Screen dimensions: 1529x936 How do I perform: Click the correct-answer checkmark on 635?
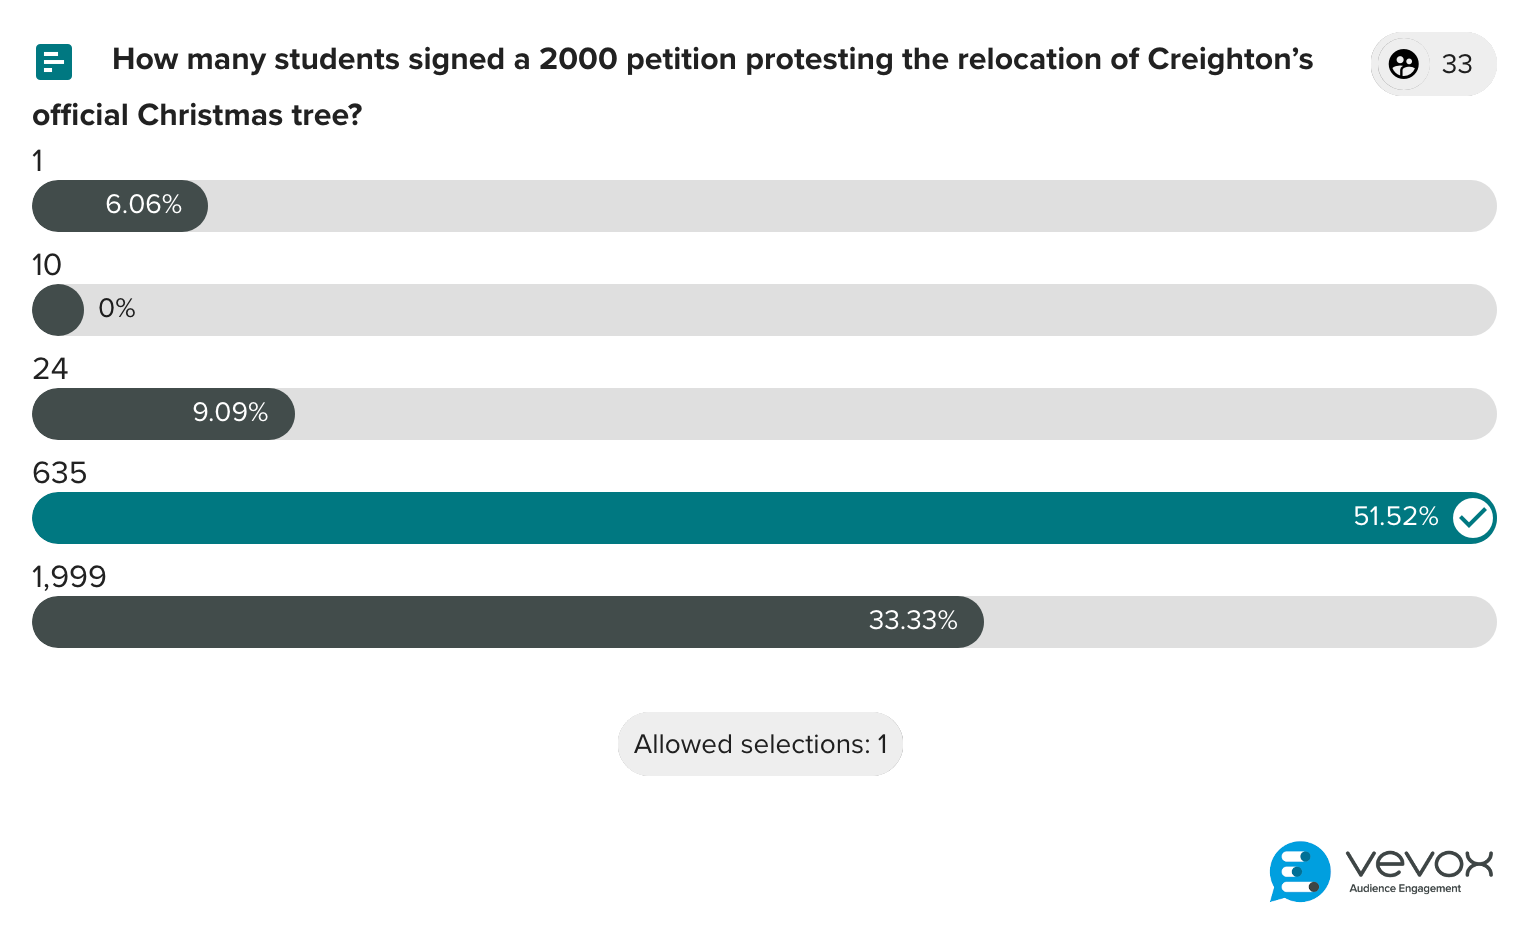[1472, 518]
